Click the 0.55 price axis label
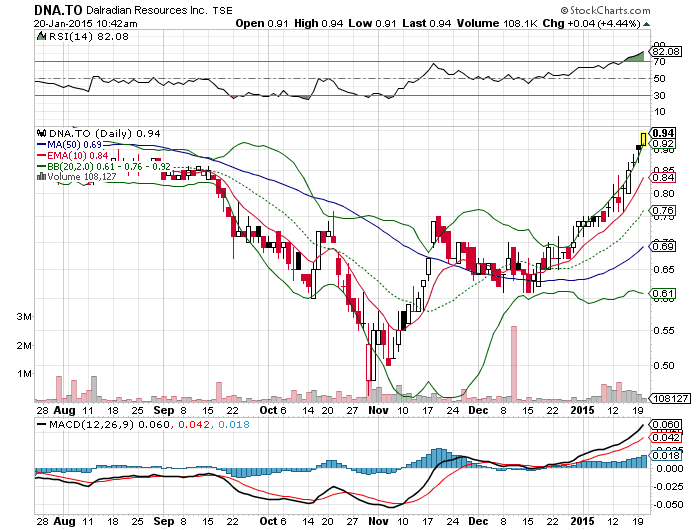 click(663, 331)
